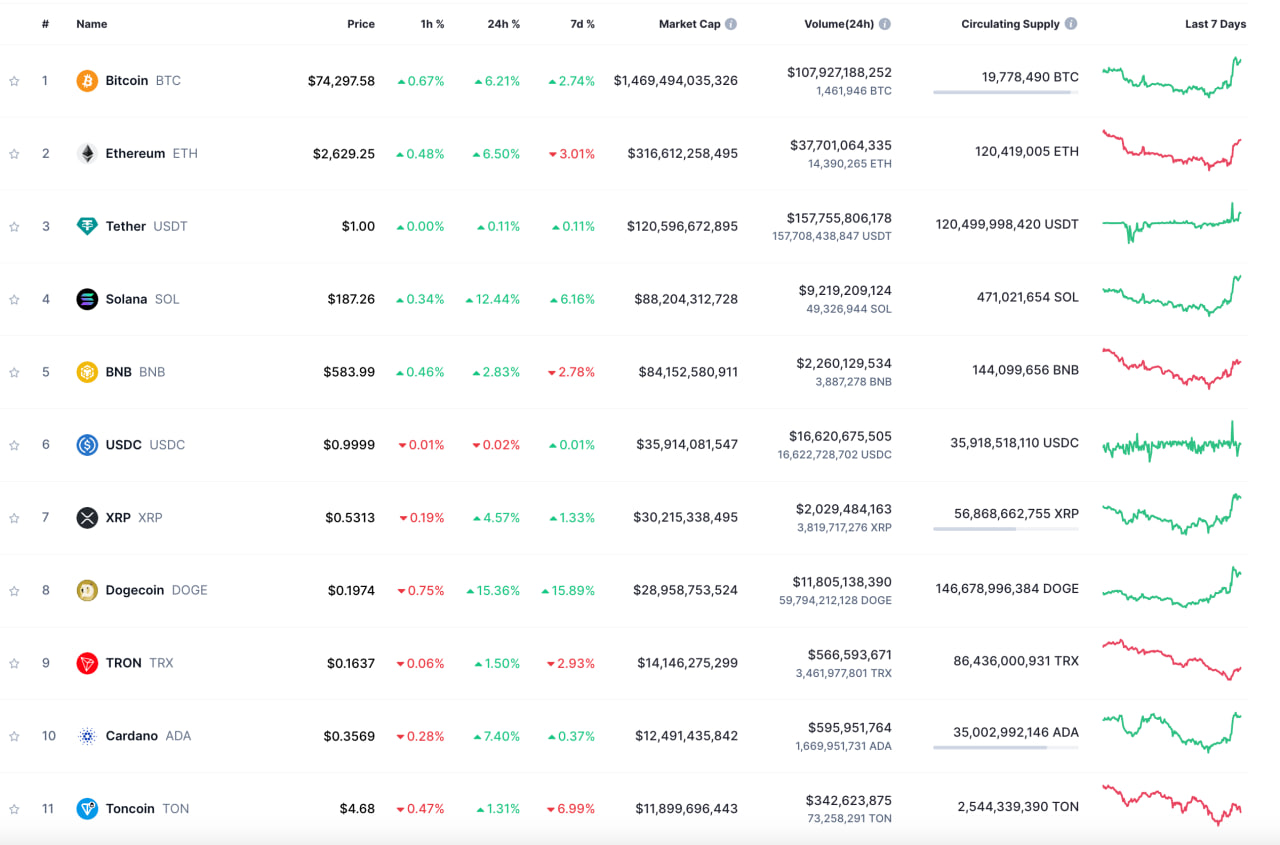This screenshot has width=1280, height=845.
Task: Open the Tether USDT name link
Action: coord(146,226)
